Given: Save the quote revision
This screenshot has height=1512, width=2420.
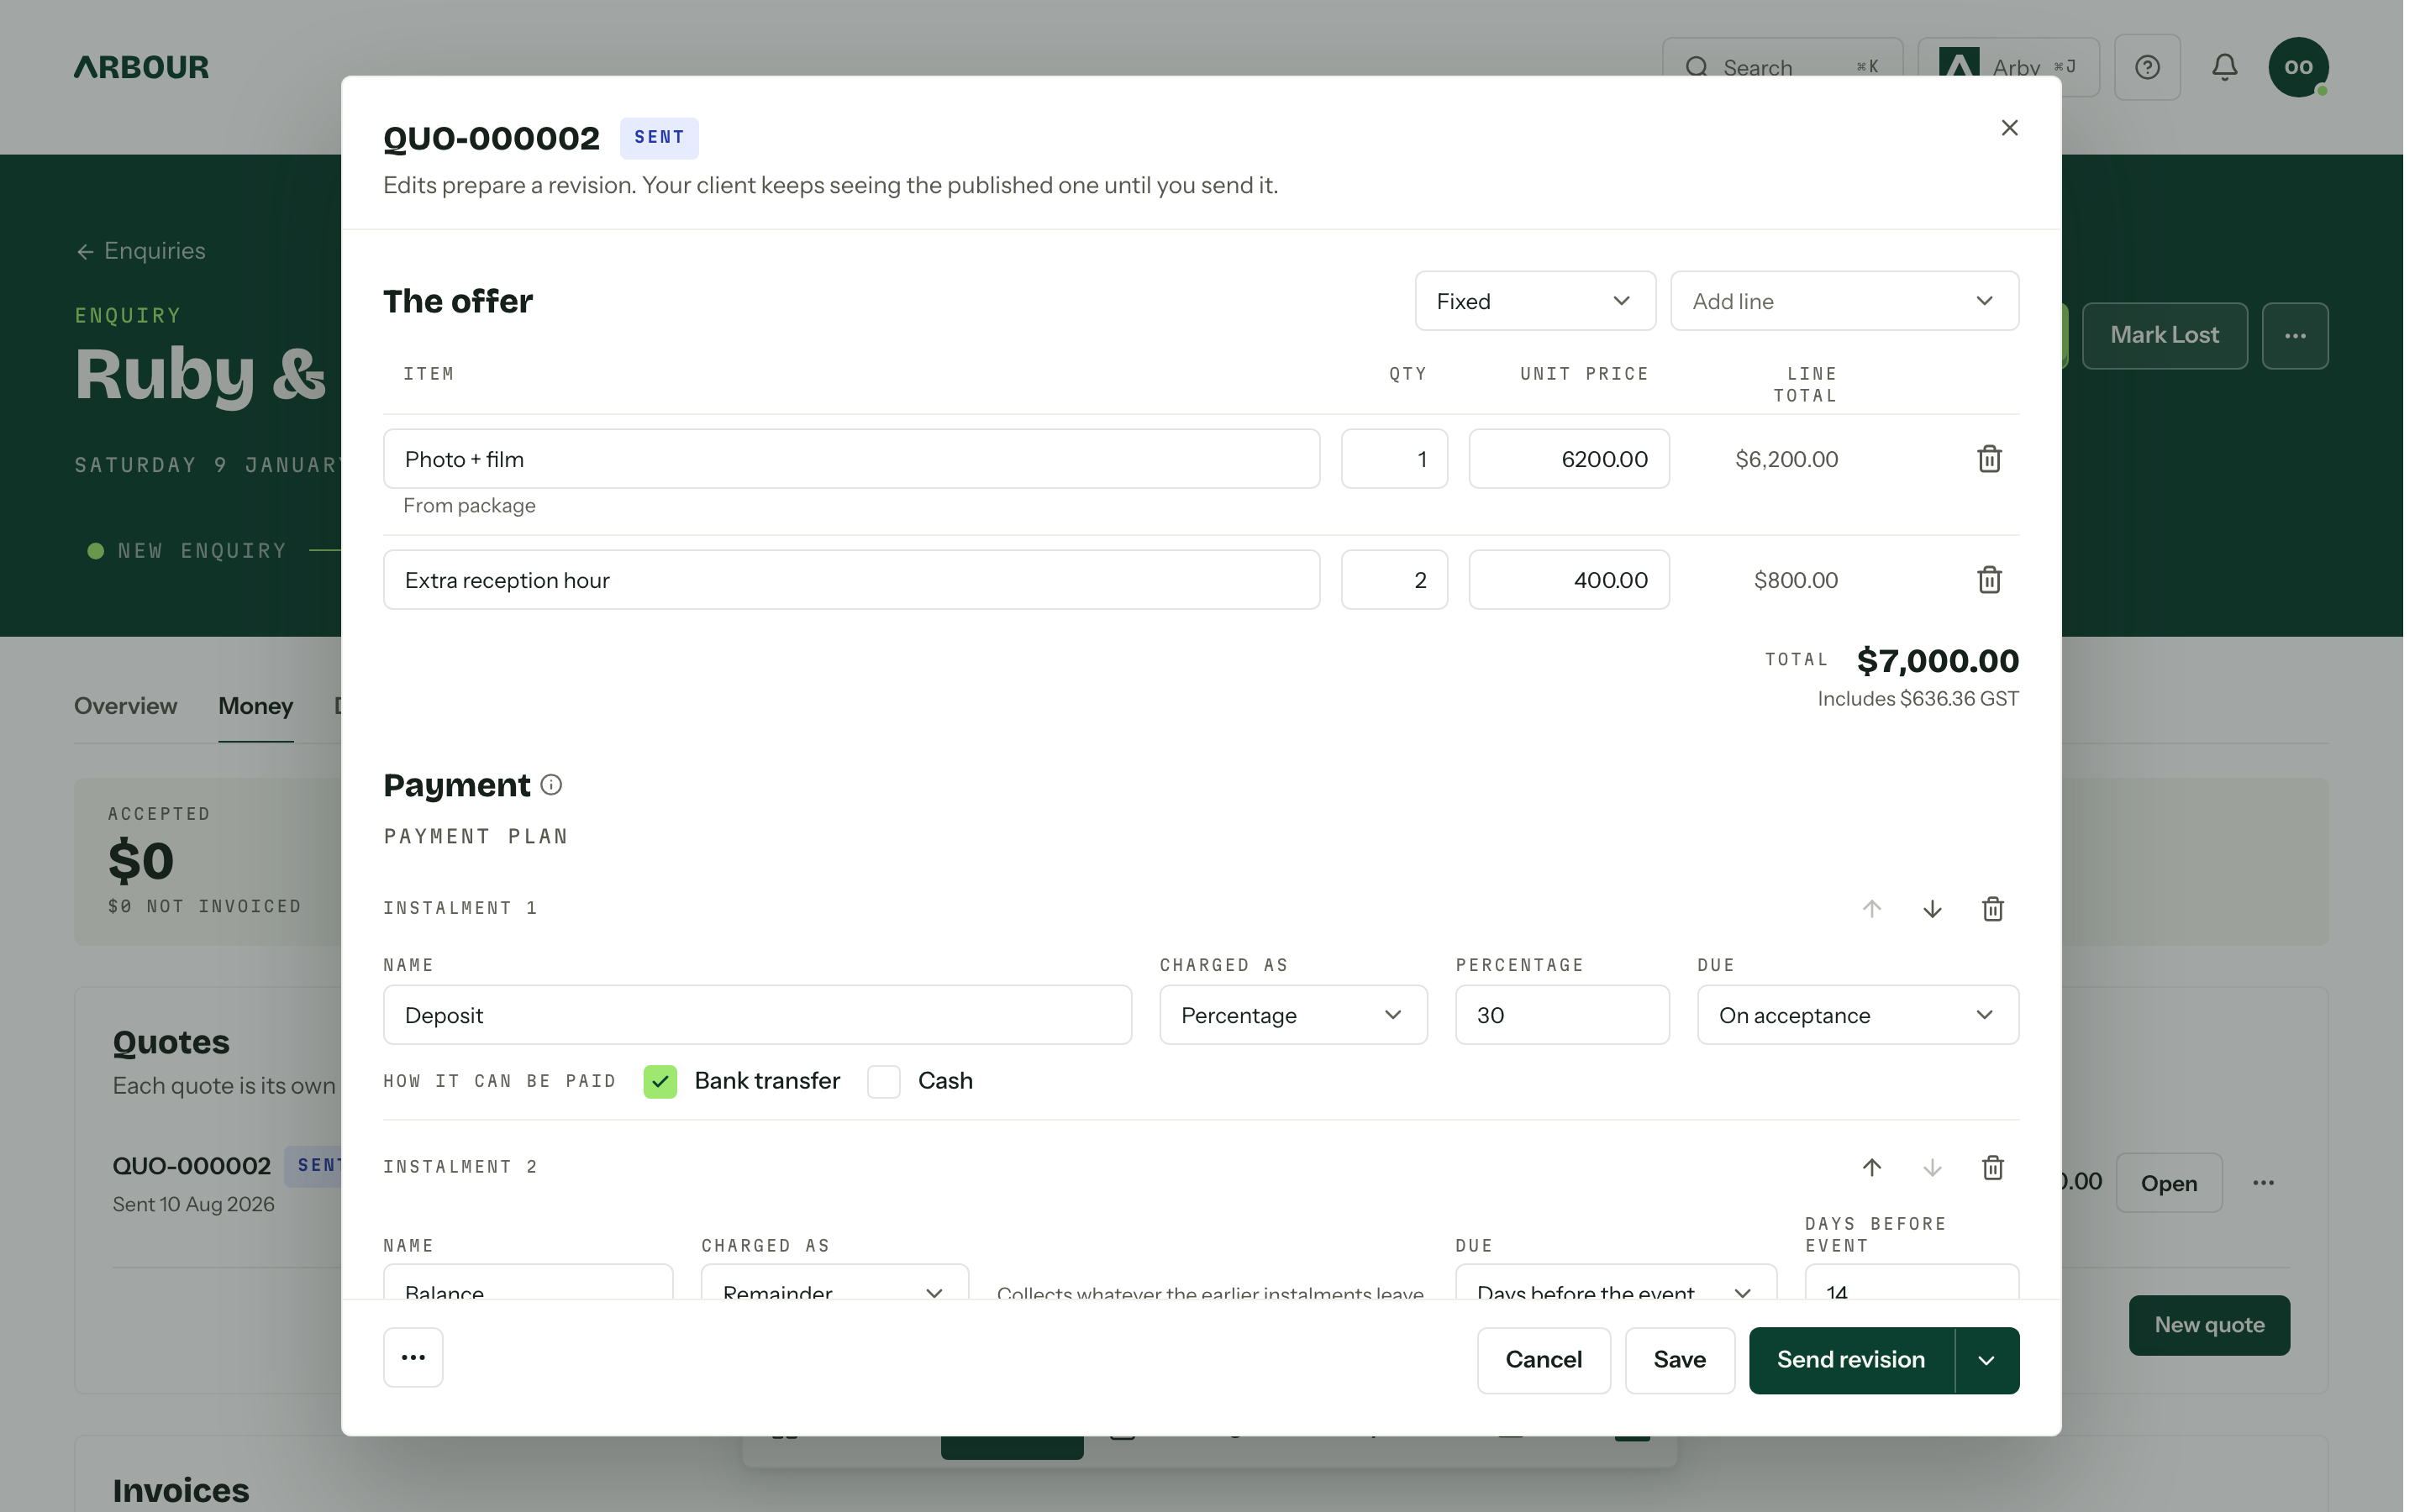Looking at the screenshot, I should point(1679,1360).
